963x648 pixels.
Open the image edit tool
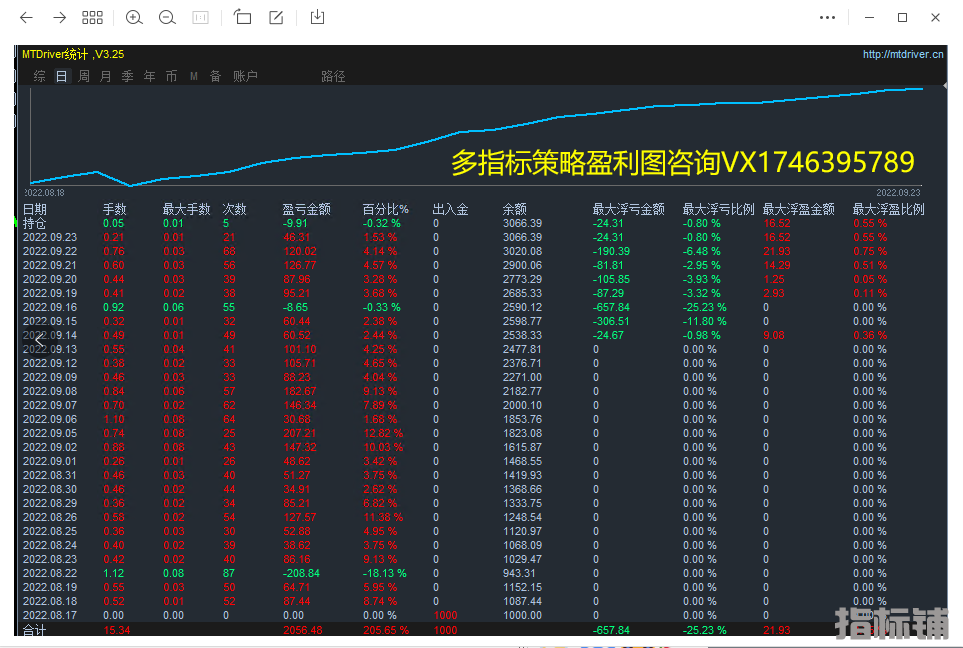tap(276, 17)
